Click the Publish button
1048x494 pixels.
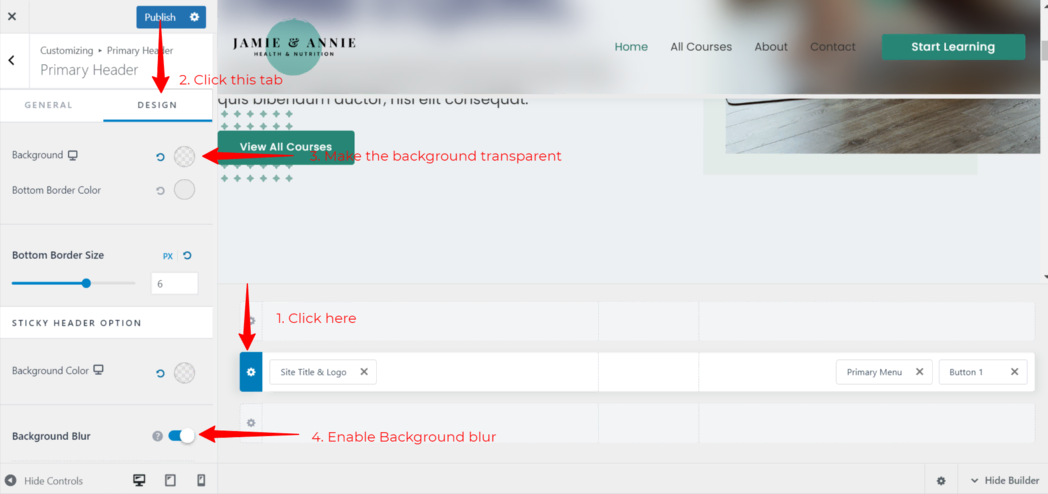tap(160, 17)
